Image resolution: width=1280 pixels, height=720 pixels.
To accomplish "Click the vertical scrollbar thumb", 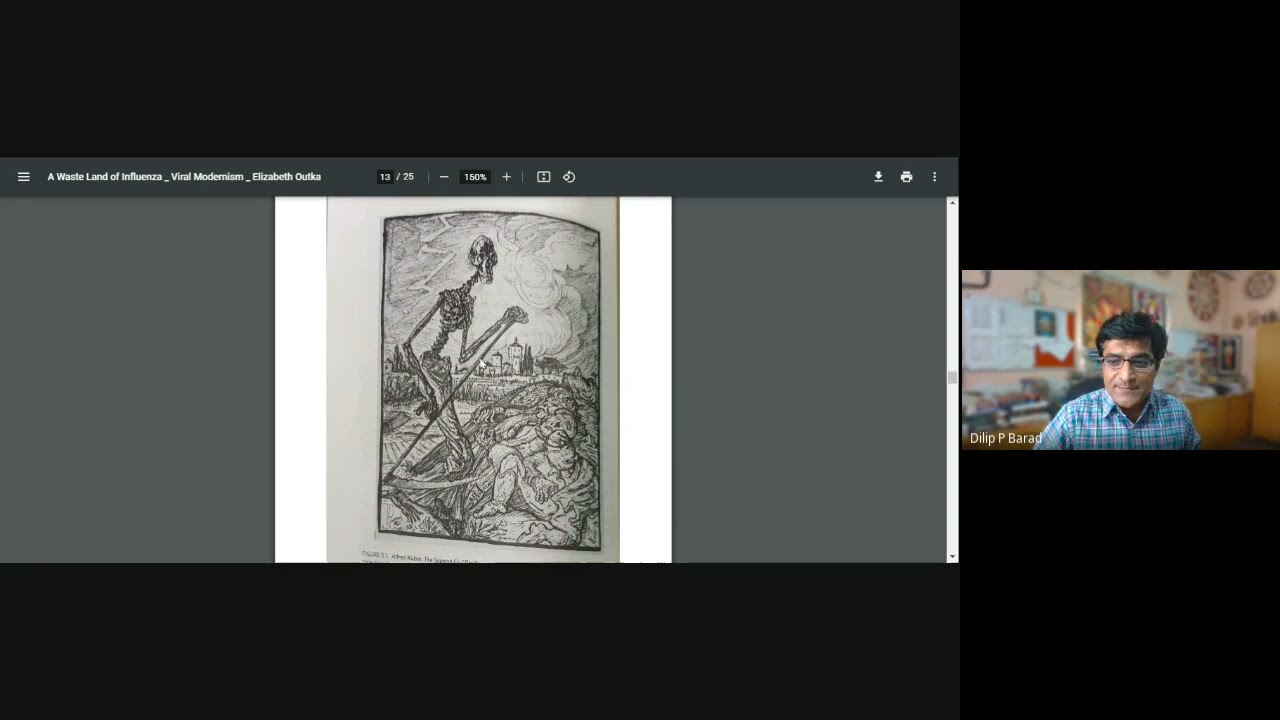I will 952,377.
